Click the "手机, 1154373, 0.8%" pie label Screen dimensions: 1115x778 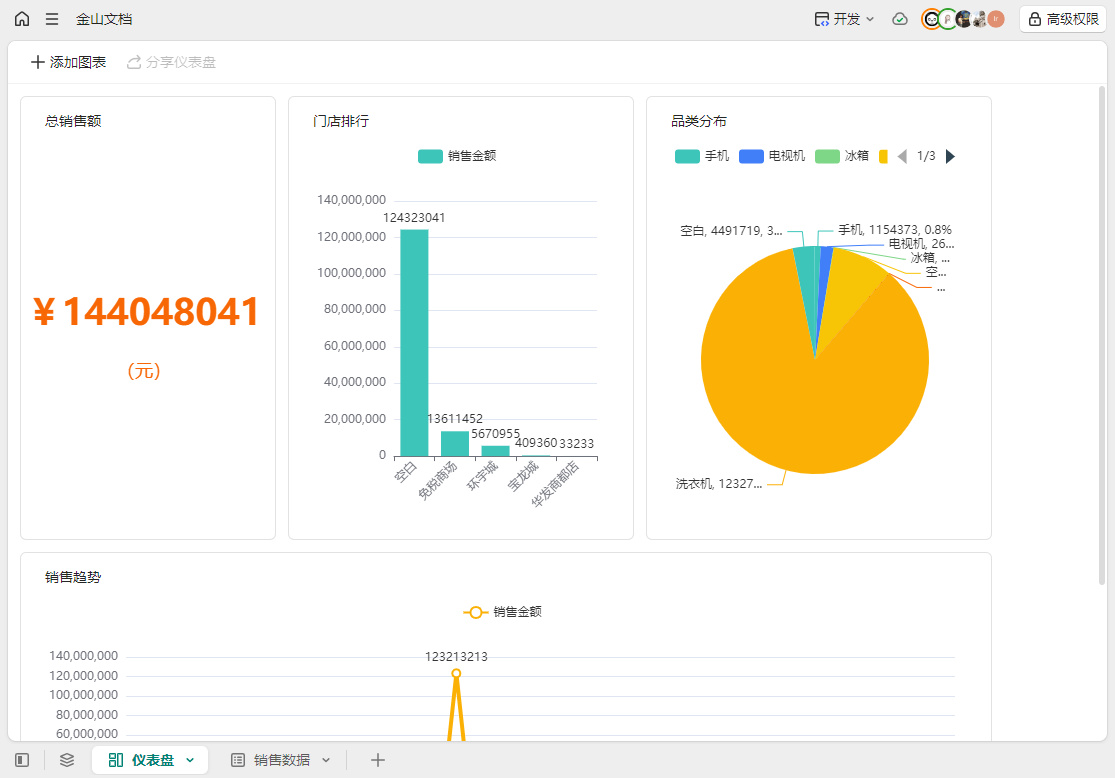895,230
